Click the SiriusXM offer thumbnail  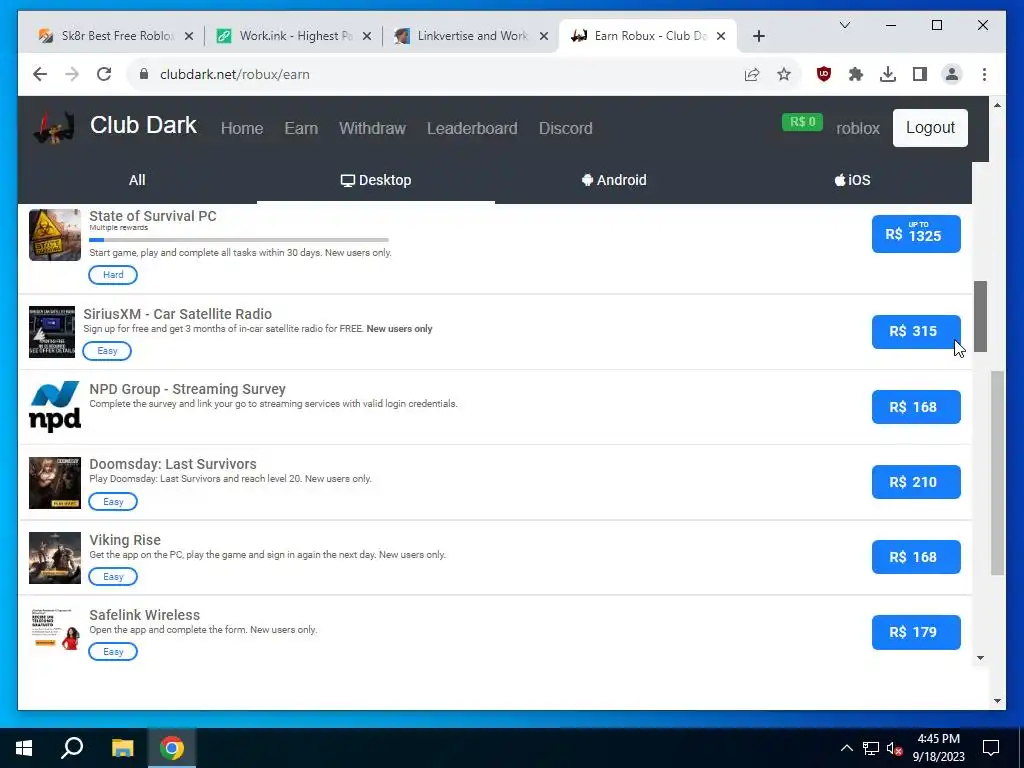point(52,332)
